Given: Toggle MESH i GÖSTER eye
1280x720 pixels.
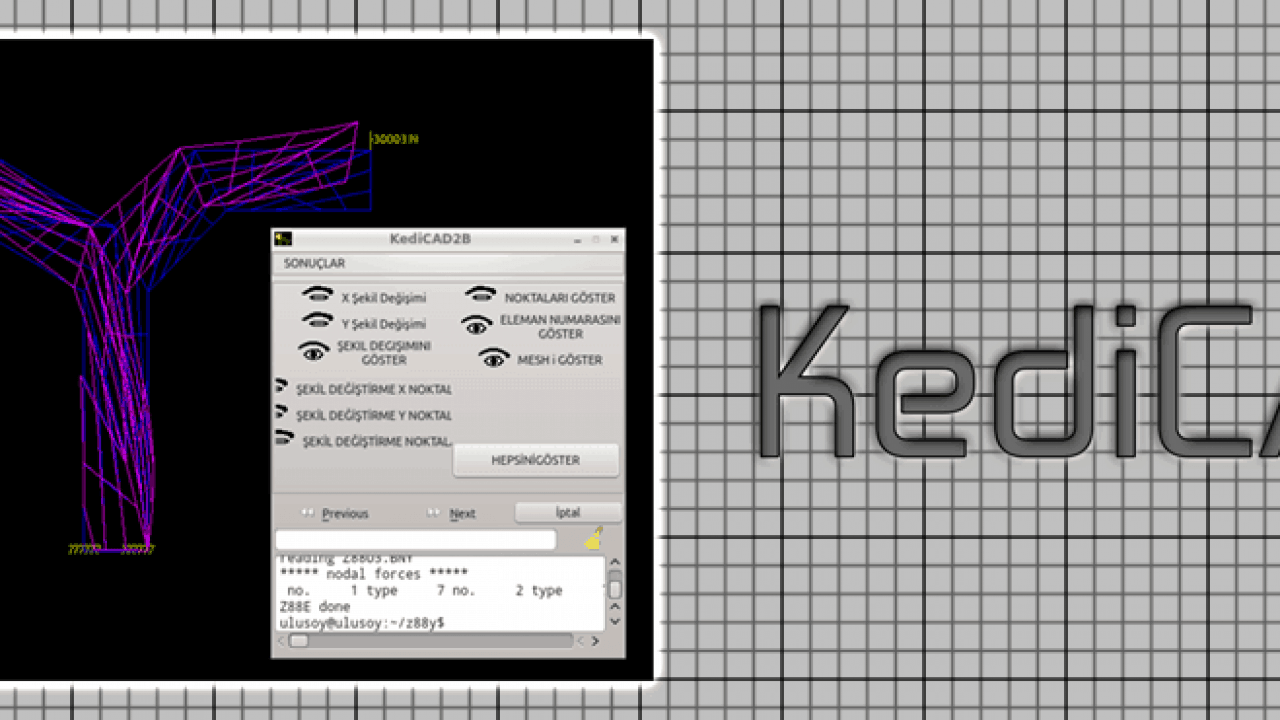Looking at the screenshot, I should (494, 358).
